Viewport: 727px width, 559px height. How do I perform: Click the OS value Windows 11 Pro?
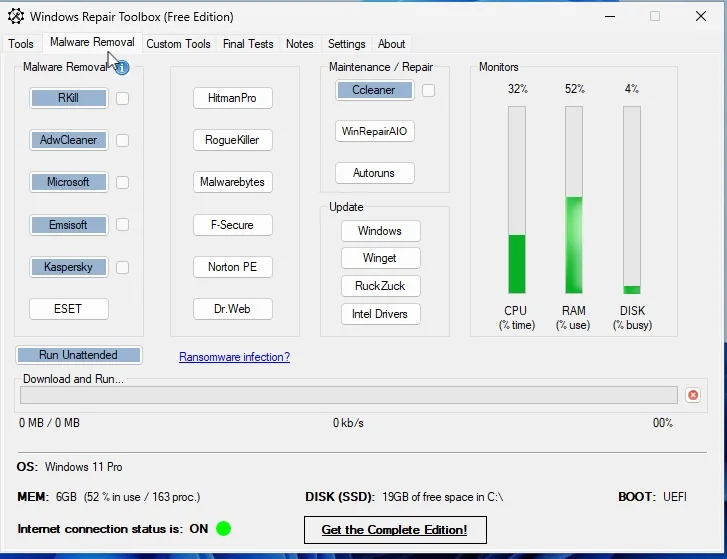(83, 467)
